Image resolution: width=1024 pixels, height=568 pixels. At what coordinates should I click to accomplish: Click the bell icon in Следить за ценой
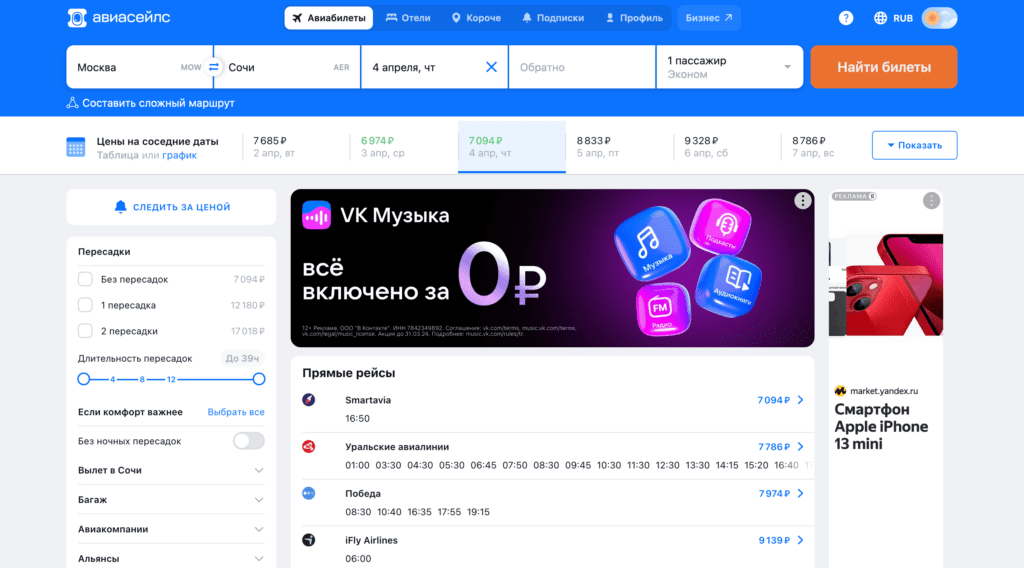(120, 207)
